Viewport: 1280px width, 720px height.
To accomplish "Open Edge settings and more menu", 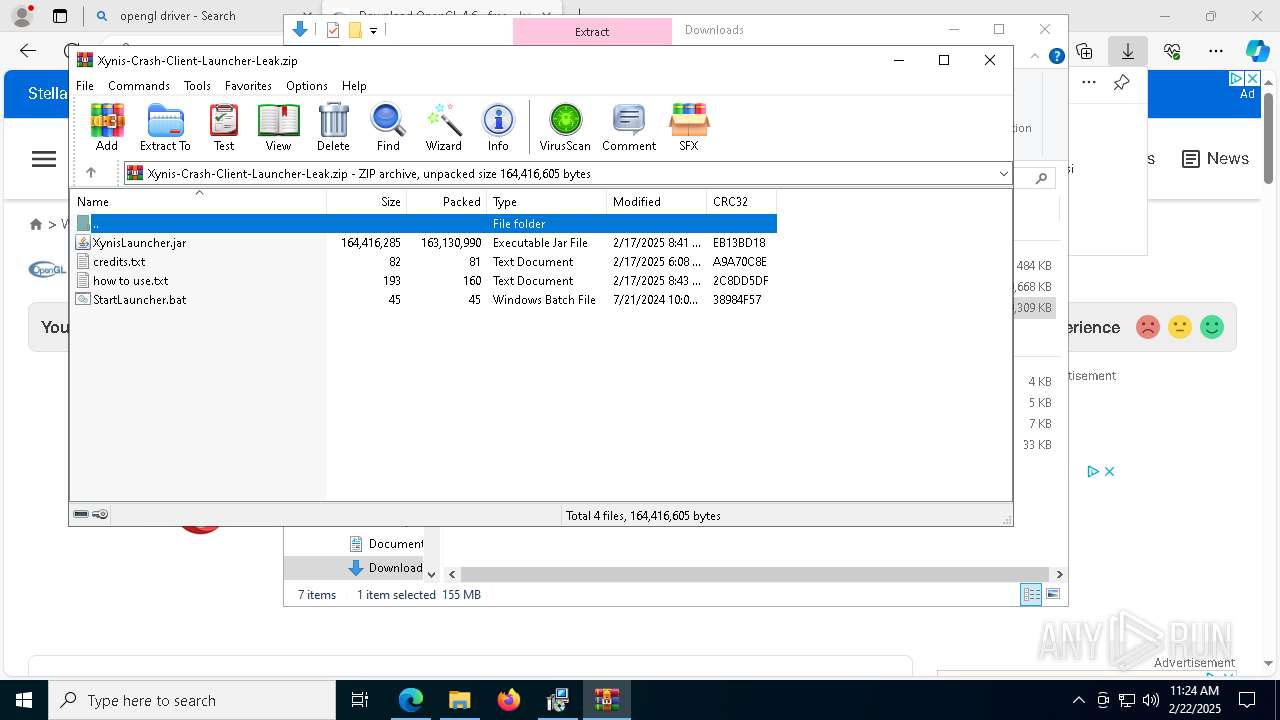I will coord(1216,51).
